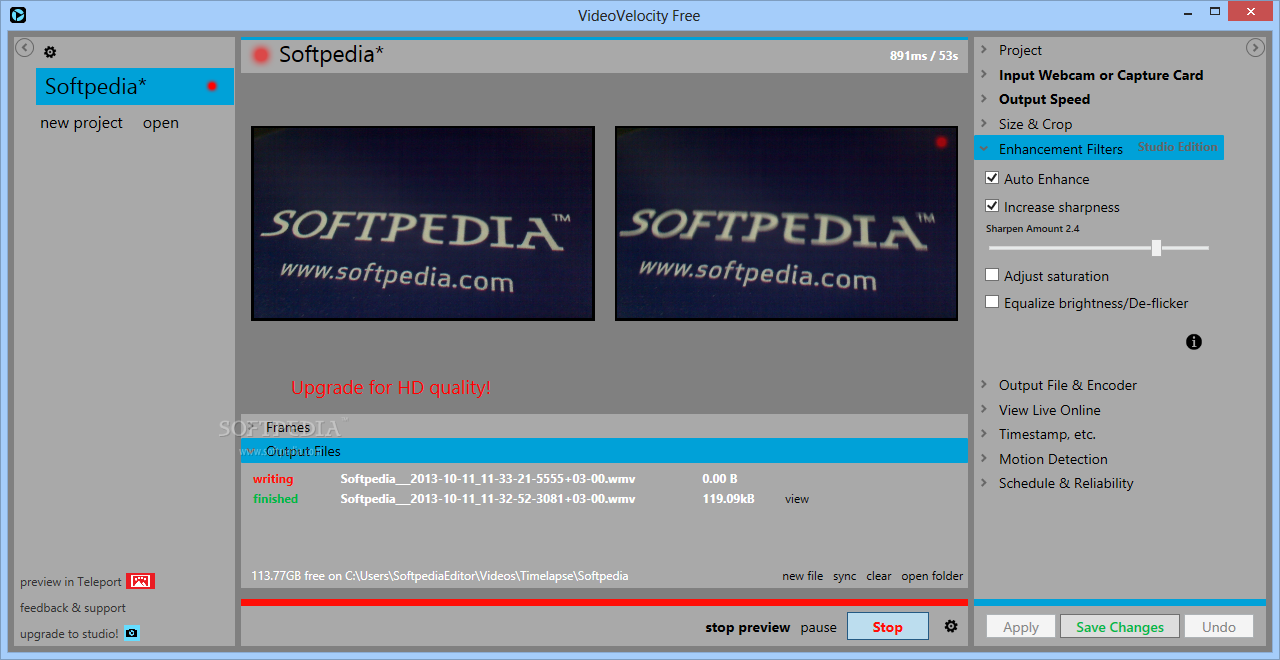Open preview in Teleport link
The image size is (1280, 660).
pyautogui.click(x=71, y=582)
